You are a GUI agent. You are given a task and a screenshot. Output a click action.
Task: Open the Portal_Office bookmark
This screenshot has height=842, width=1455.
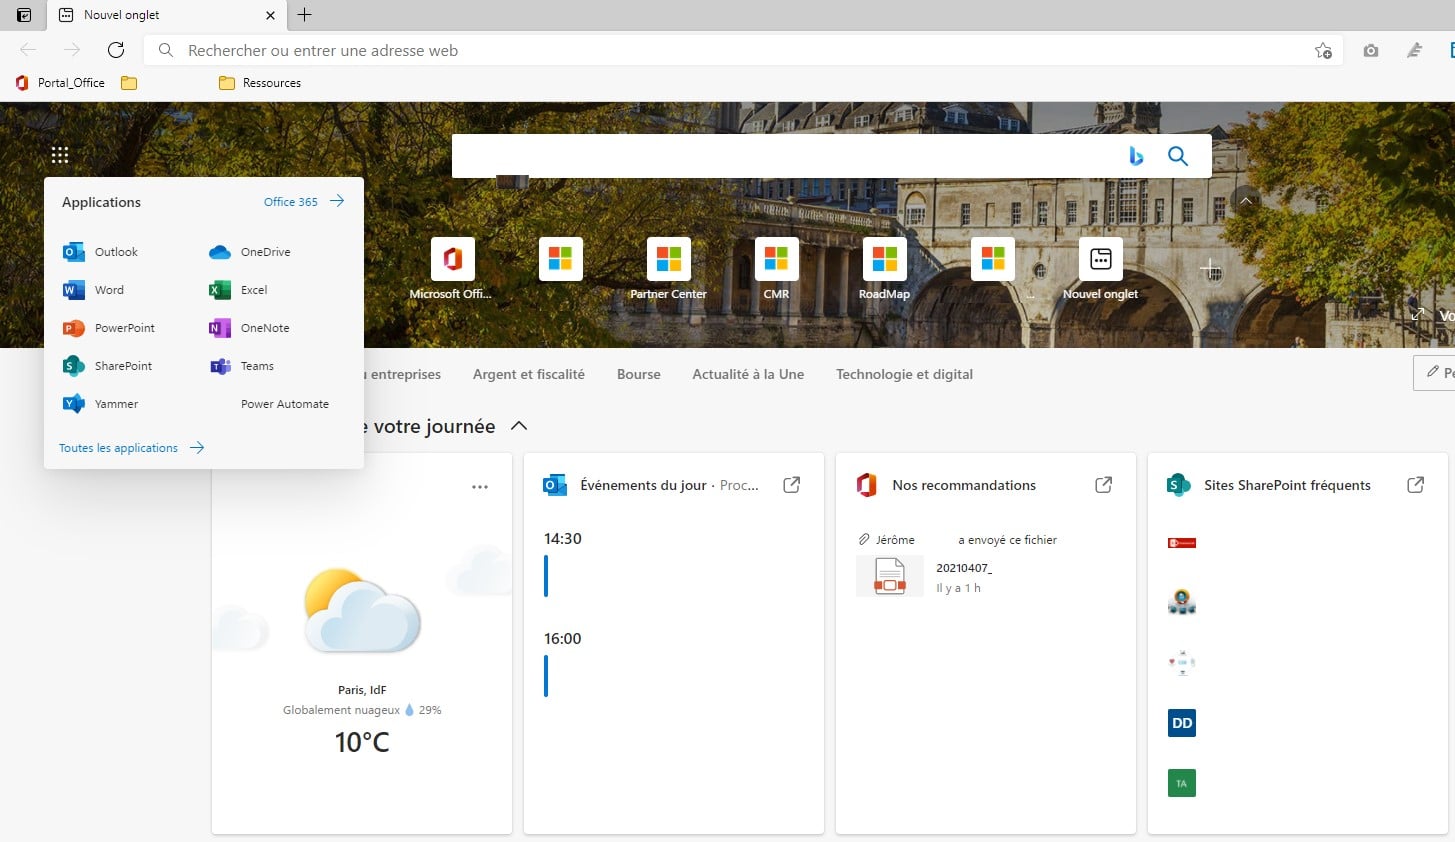click(60, 83)
